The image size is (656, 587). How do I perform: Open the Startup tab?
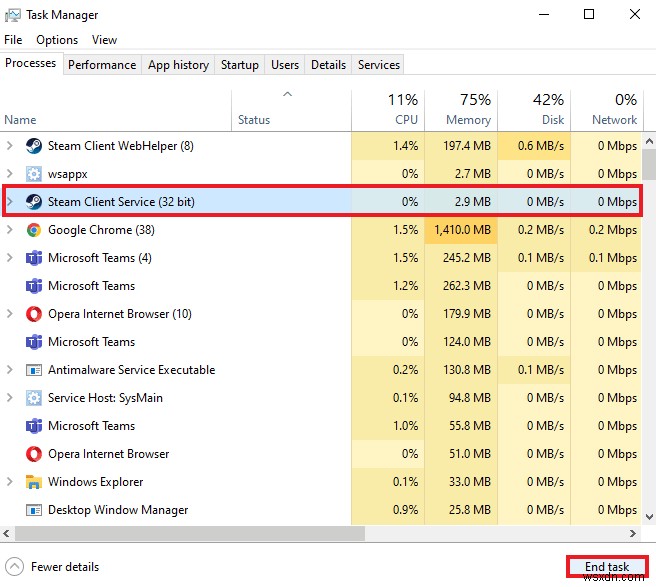(x=239, y=65)
